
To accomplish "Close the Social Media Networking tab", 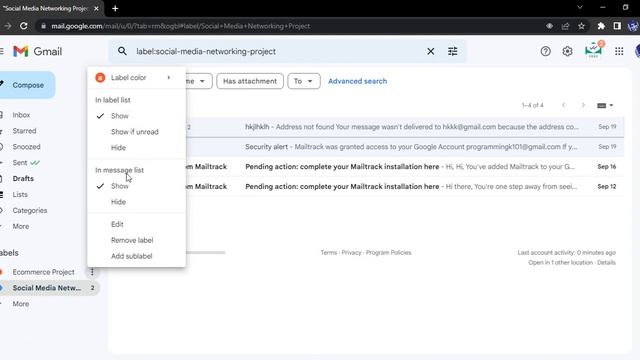I will tap(96, 8).
